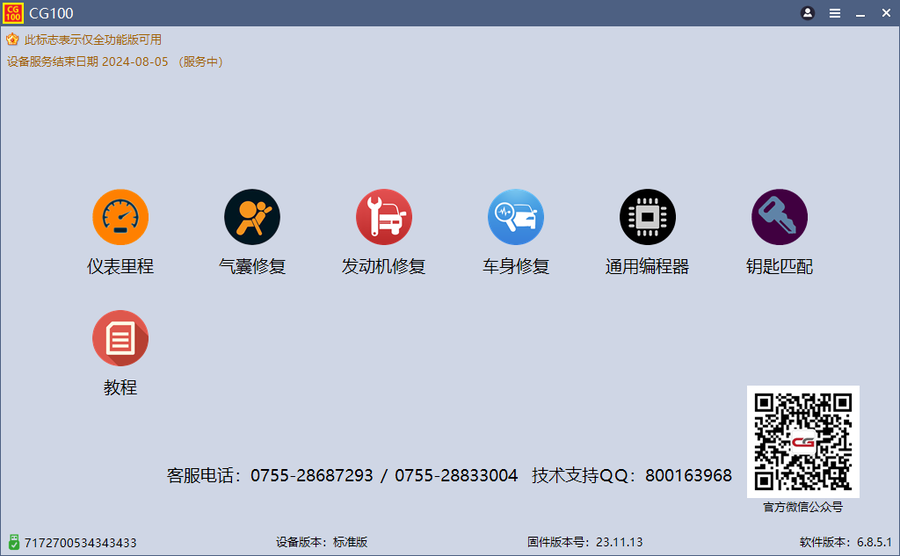Click the service end date 2024-08-05 text
900x556 pixels.
coord(135,62)
